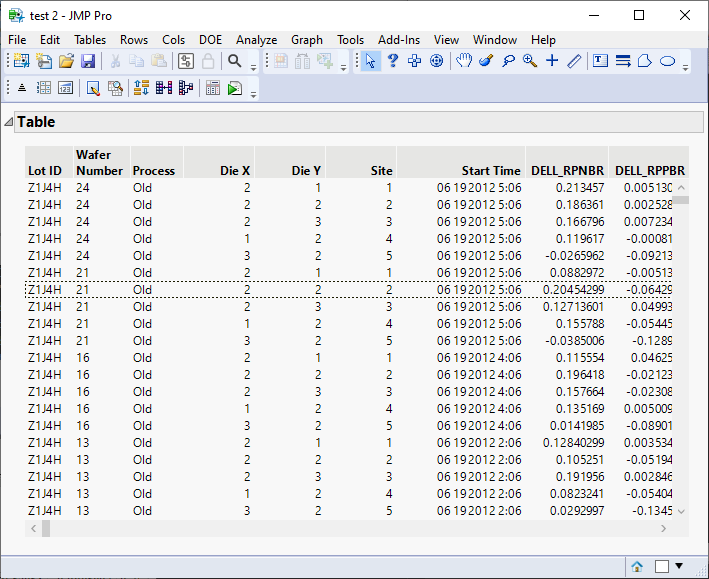Screen dimensions: 709x579
Task: Open file using folder icon
Action: pyautogui.click(x=66, y=61)
